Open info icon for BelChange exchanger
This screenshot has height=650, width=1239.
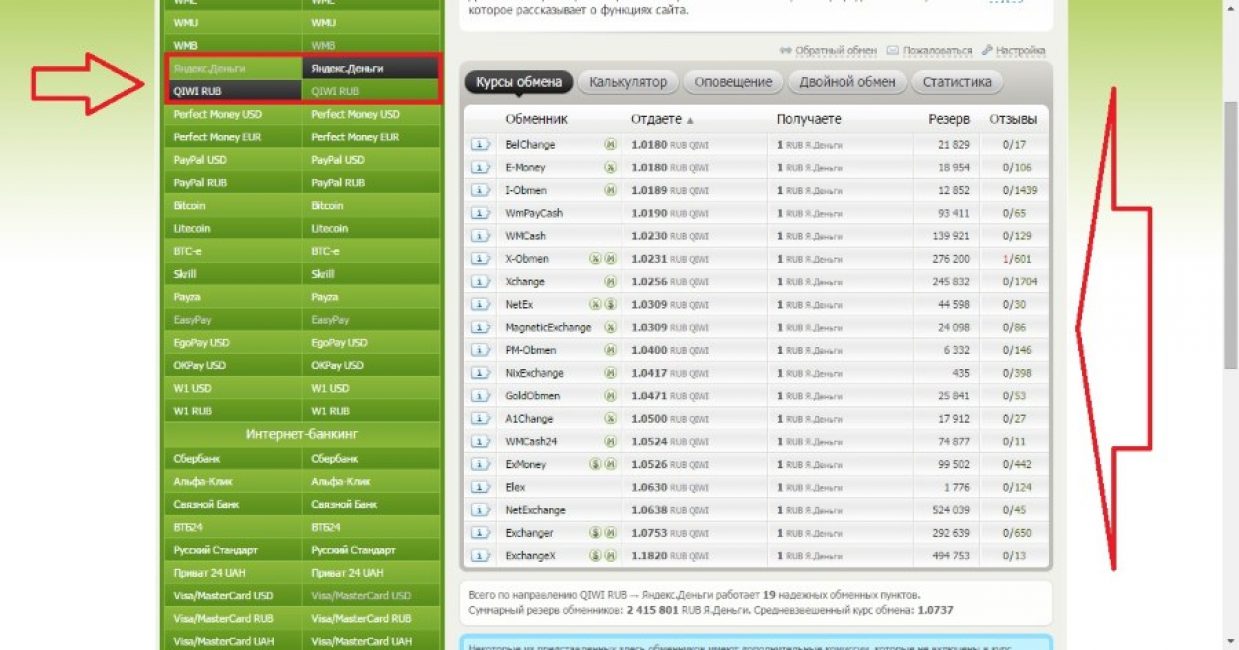tap(480, 145)
